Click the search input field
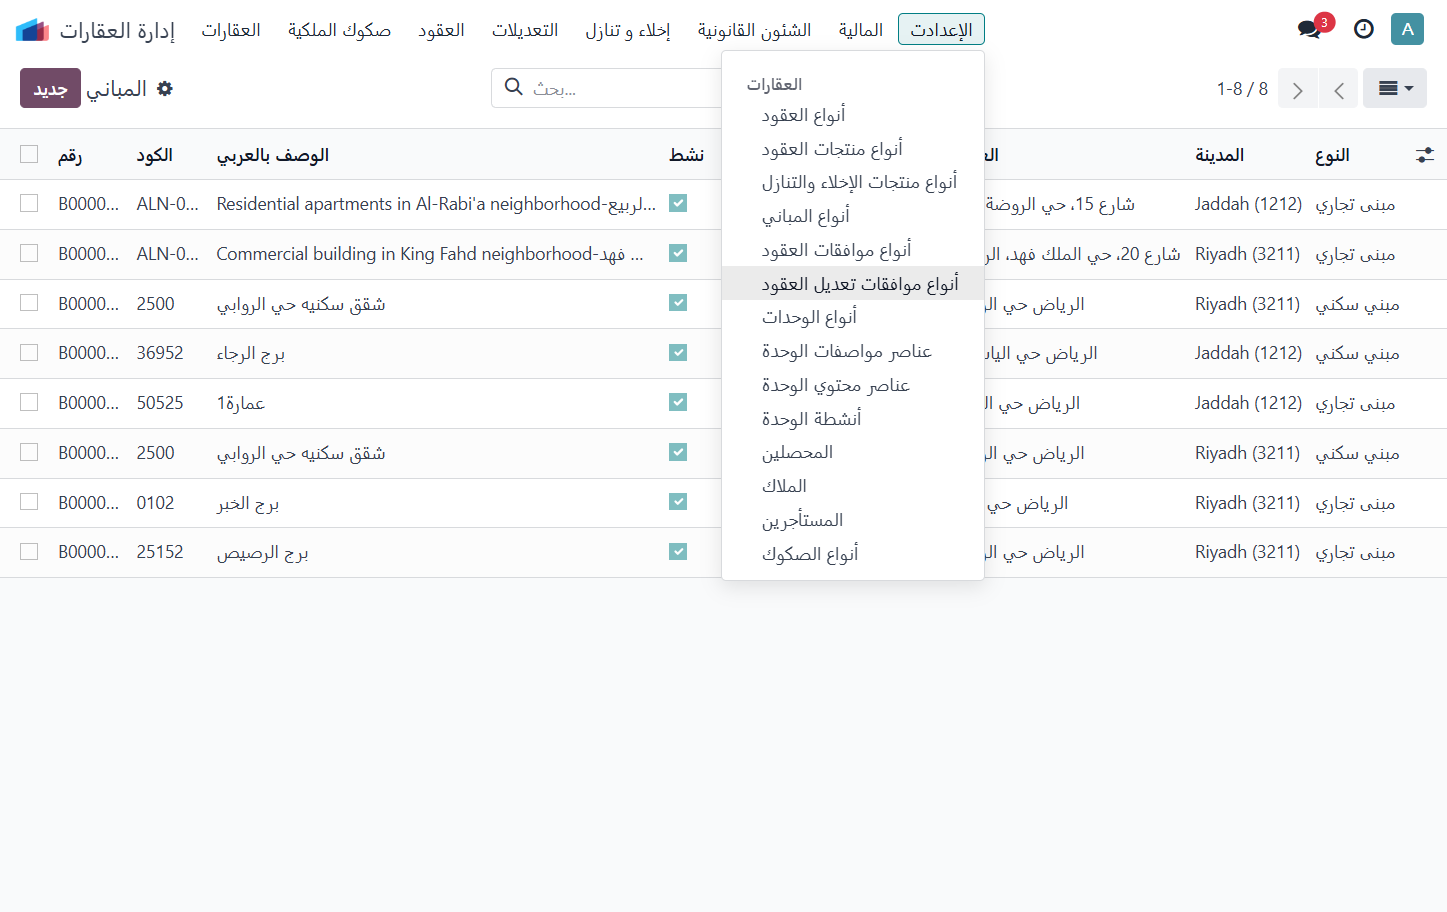Viewport: 1447px width, 912px height. coord(625,88)
